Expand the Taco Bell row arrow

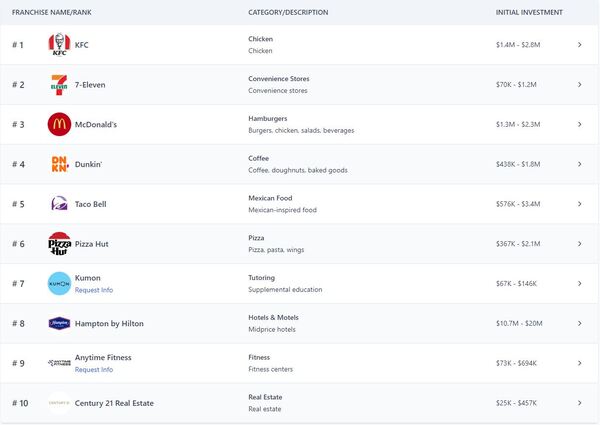[580, 204]
